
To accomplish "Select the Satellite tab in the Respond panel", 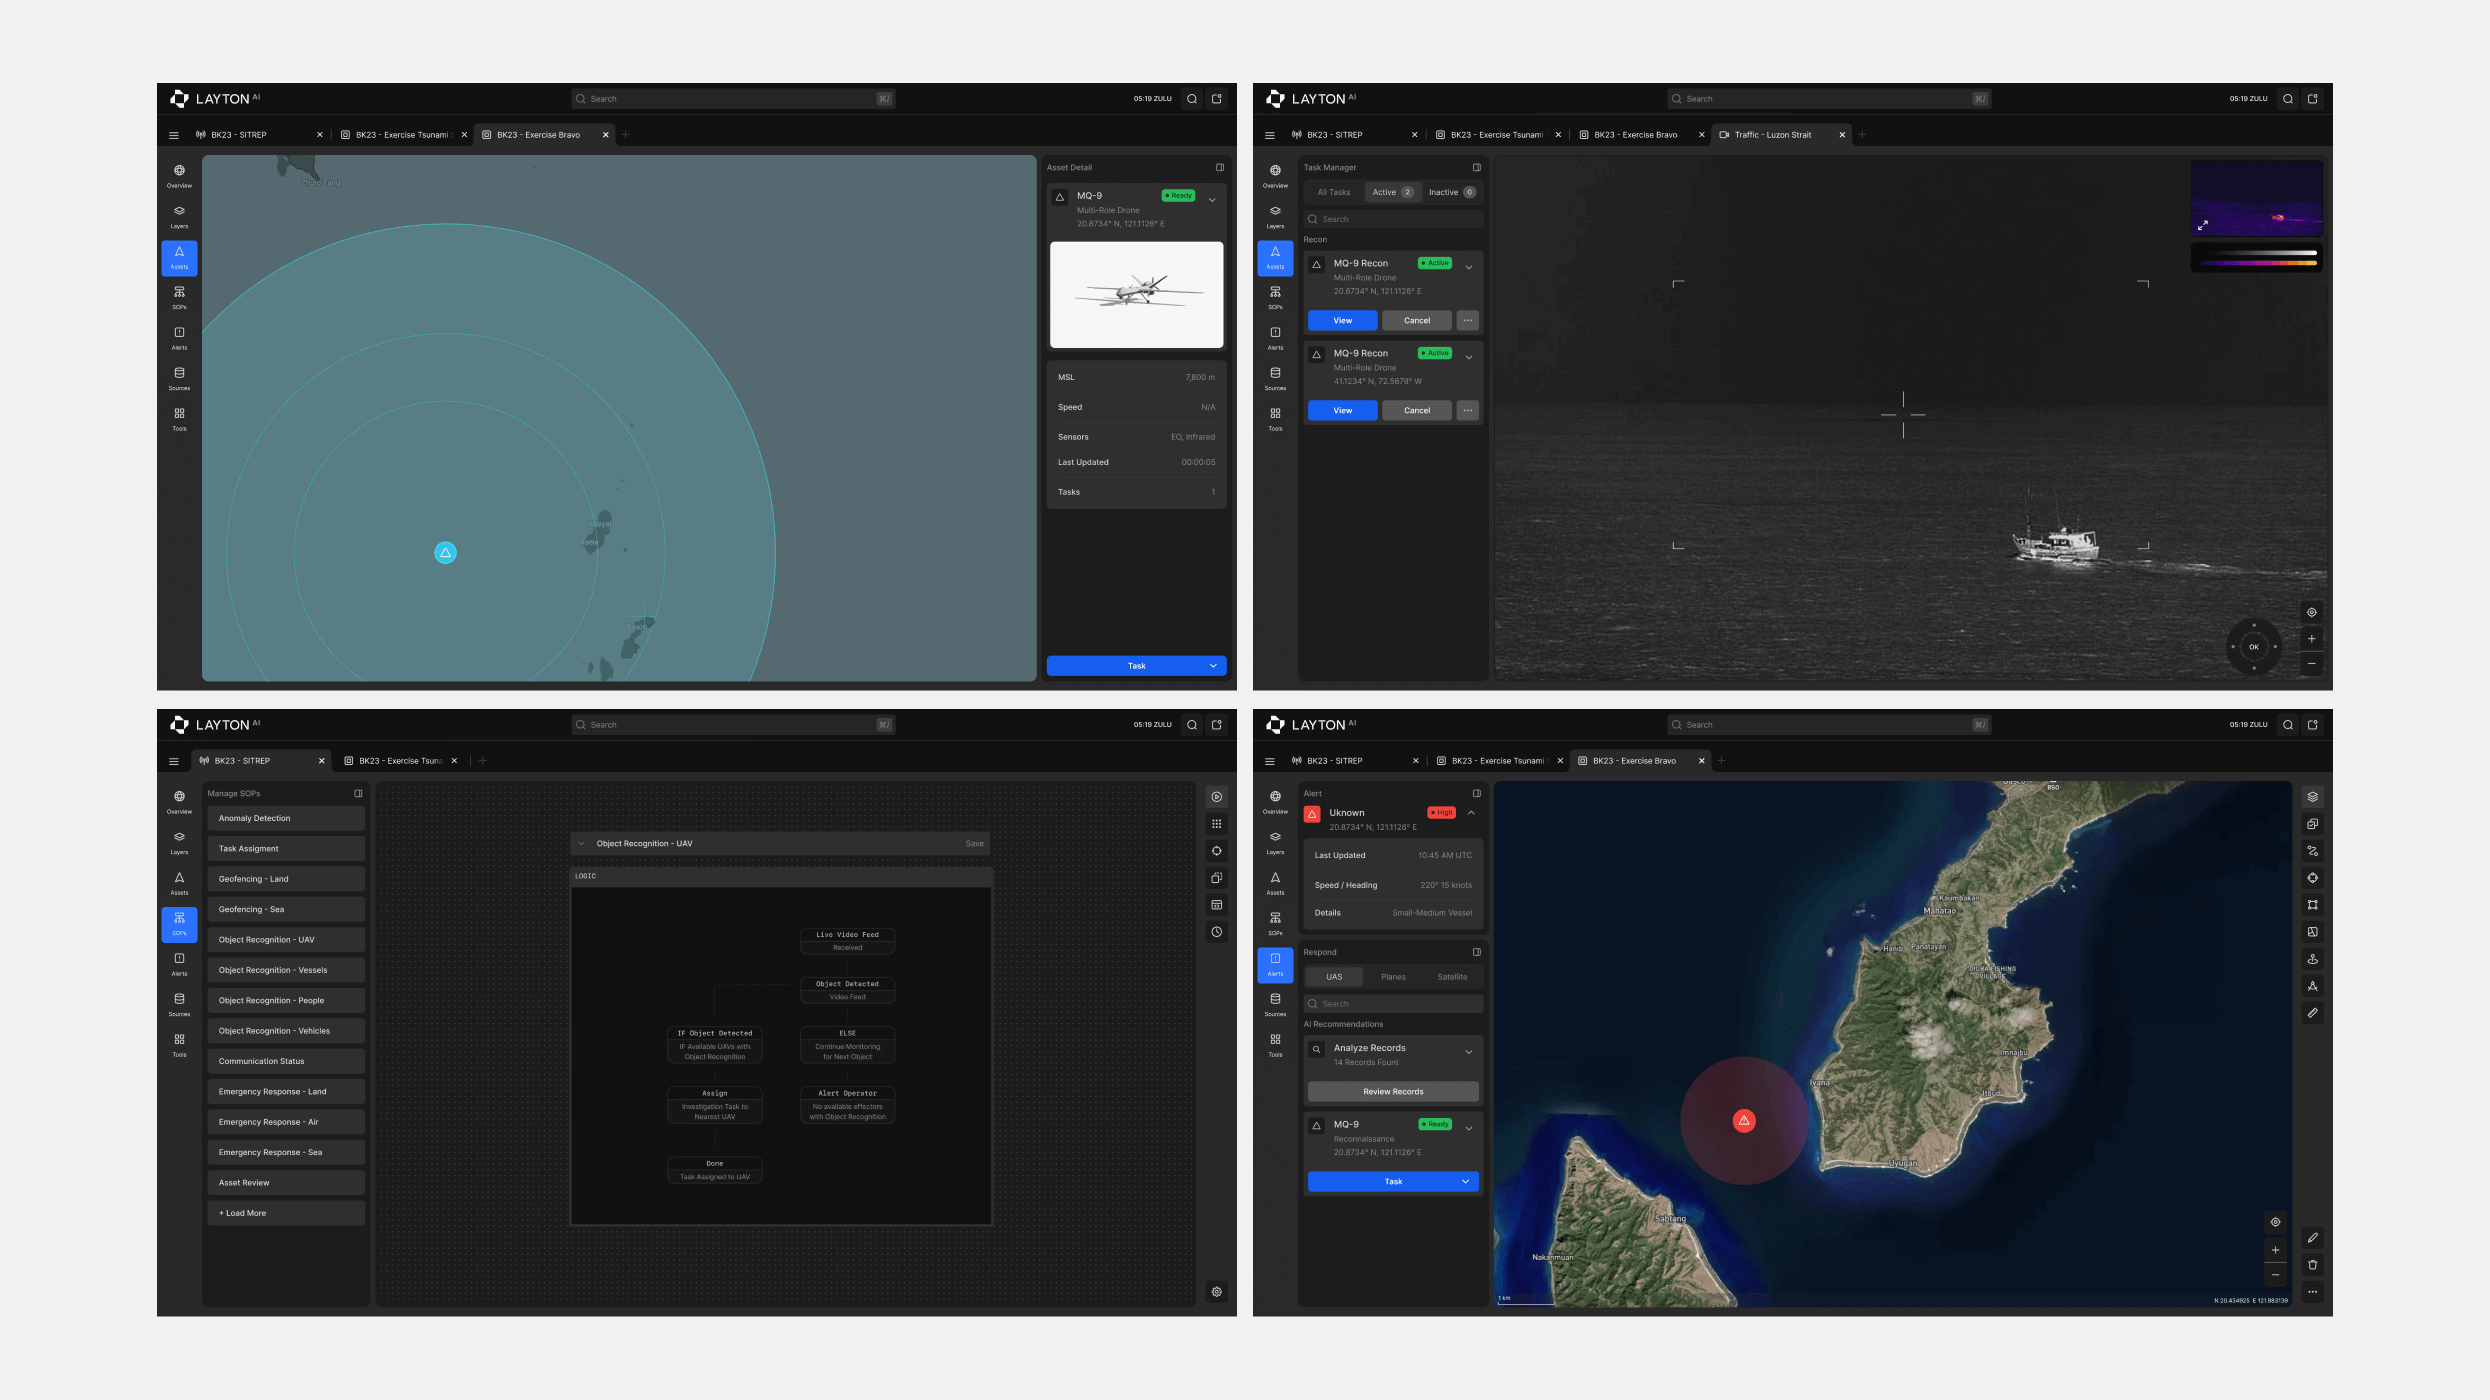I will pyautogui.click(x=1452, y=977).
